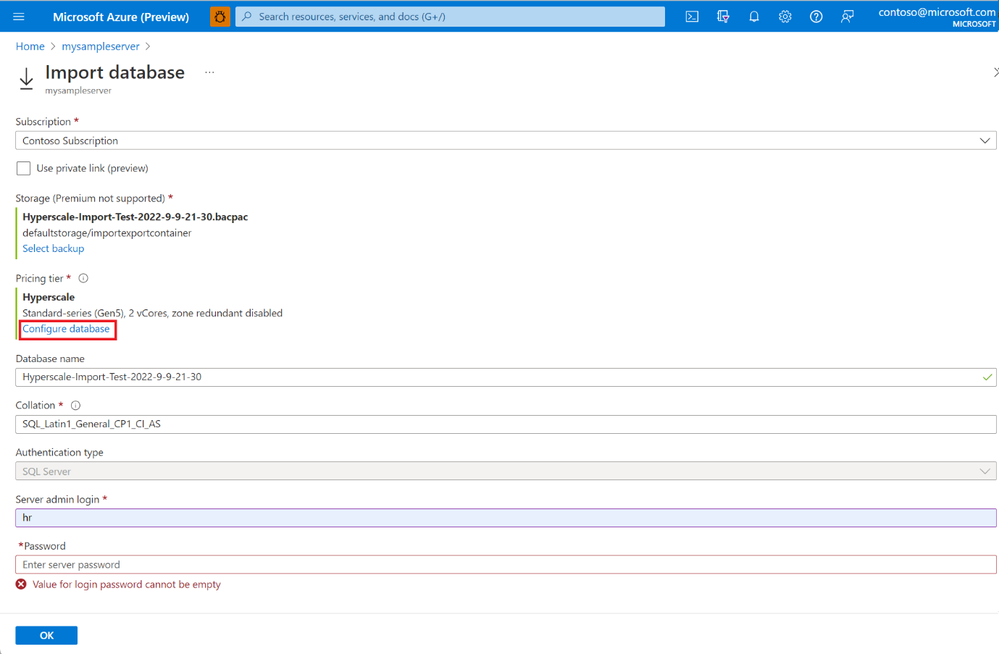
Task: Click the OK button
Action: [x=47, y=636]
